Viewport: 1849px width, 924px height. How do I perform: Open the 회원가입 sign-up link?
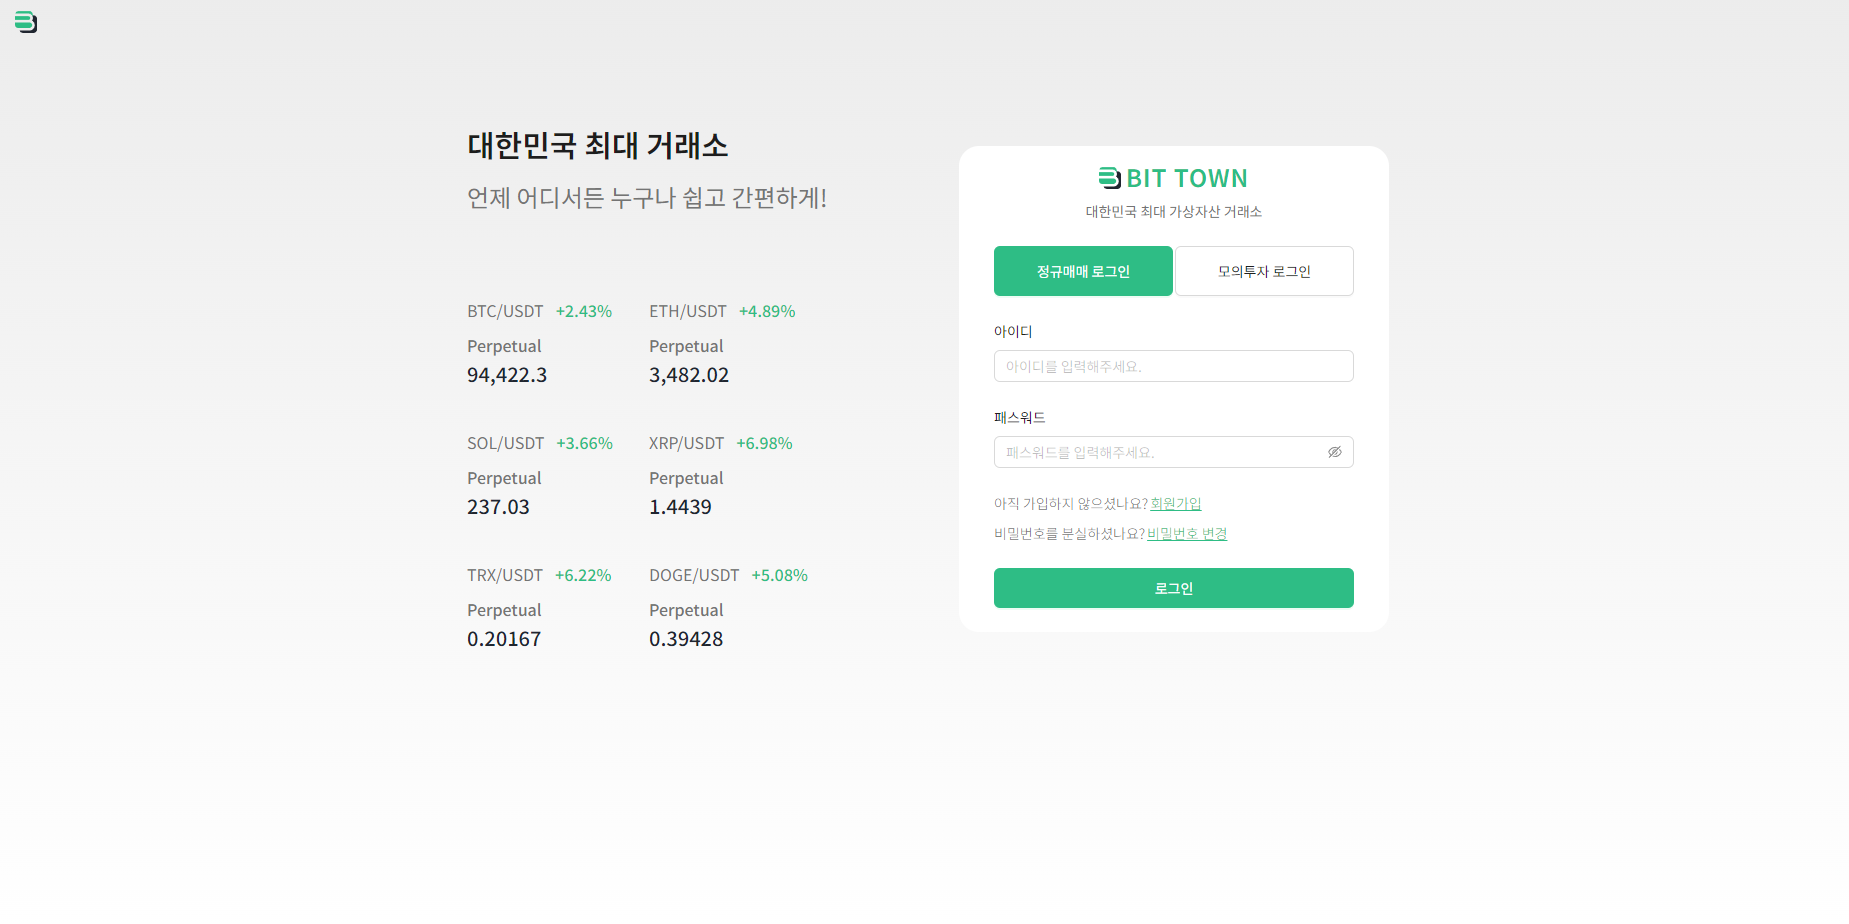[1176, 504]
